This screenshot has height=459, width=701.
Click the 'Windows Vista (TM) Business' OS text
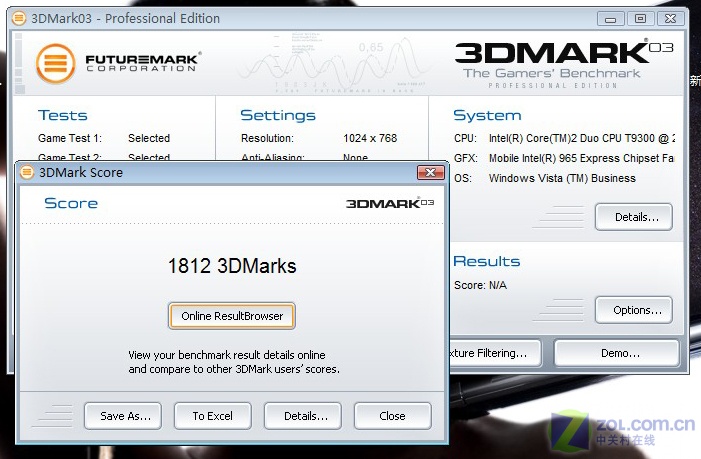pyautogui.click(x=562, y=178)
